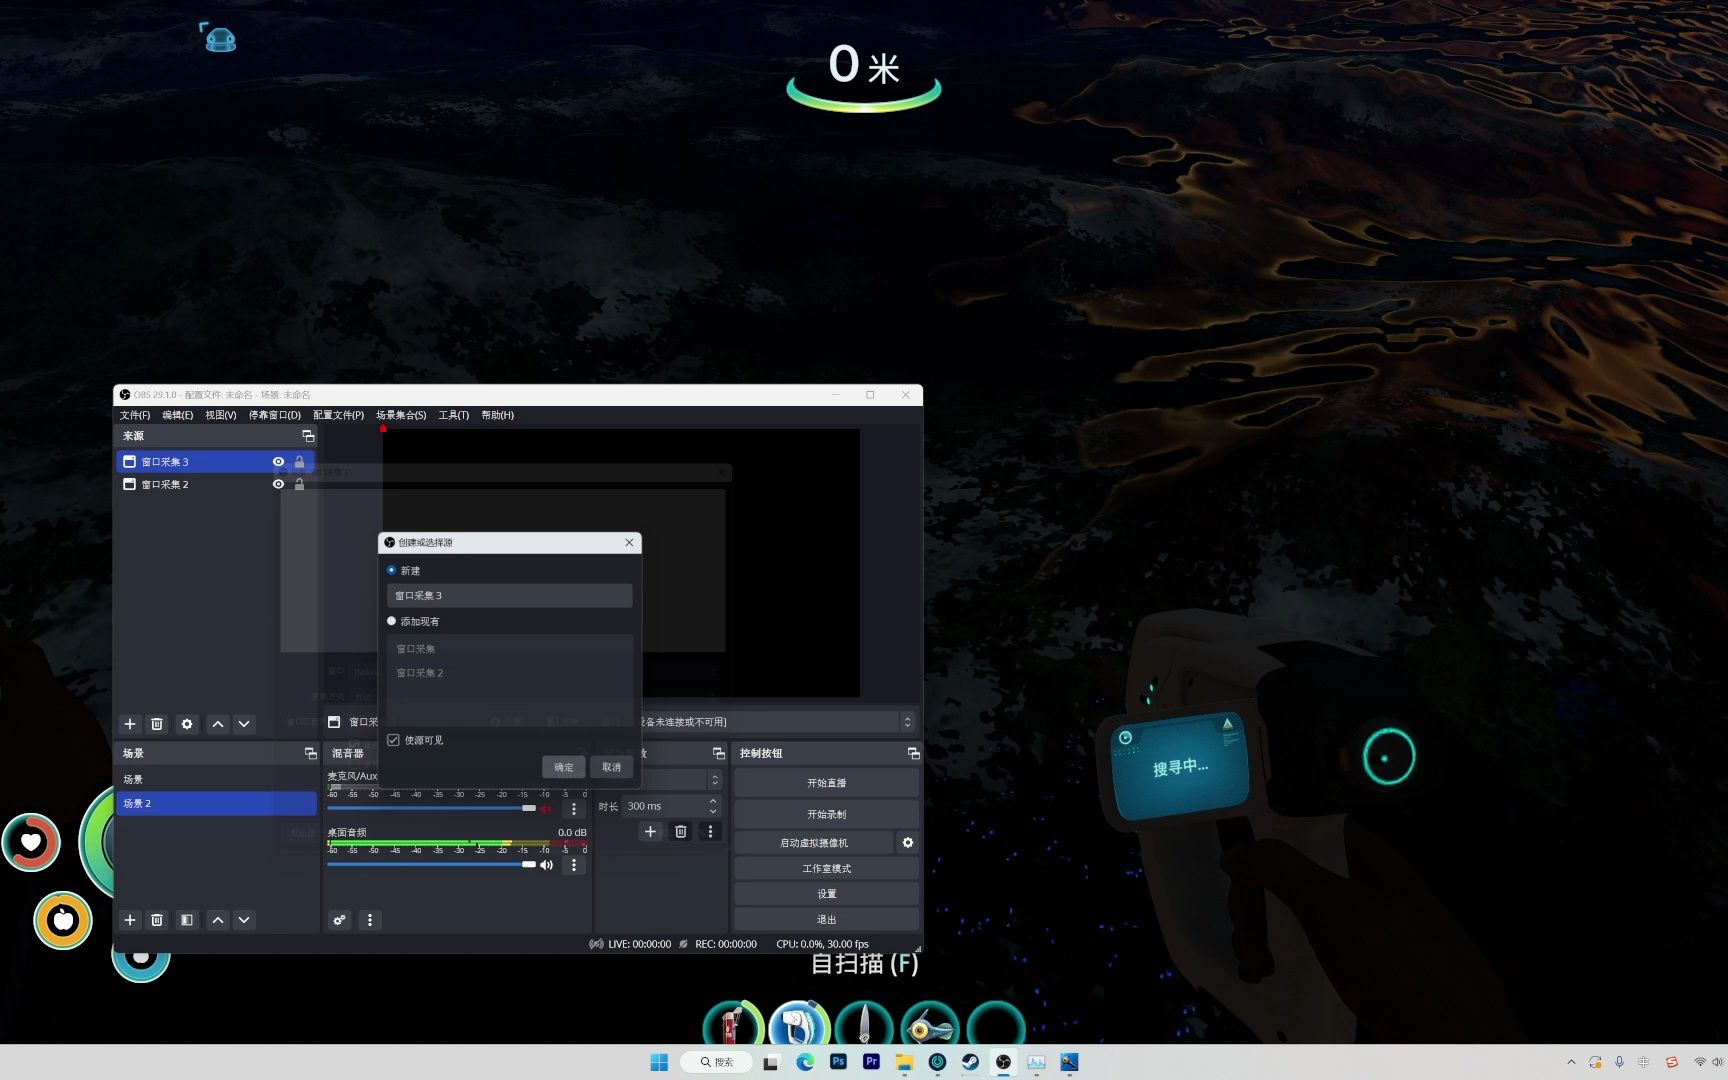This screenshot has height=1080, width=1728.
Task: Open Photoshop from the taskbar
Action: pos(838,1062)
